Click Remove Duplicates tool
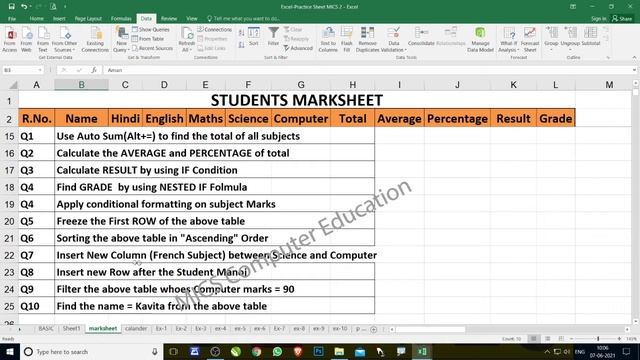Screen dimensions: 640x360 coord(367,40)
